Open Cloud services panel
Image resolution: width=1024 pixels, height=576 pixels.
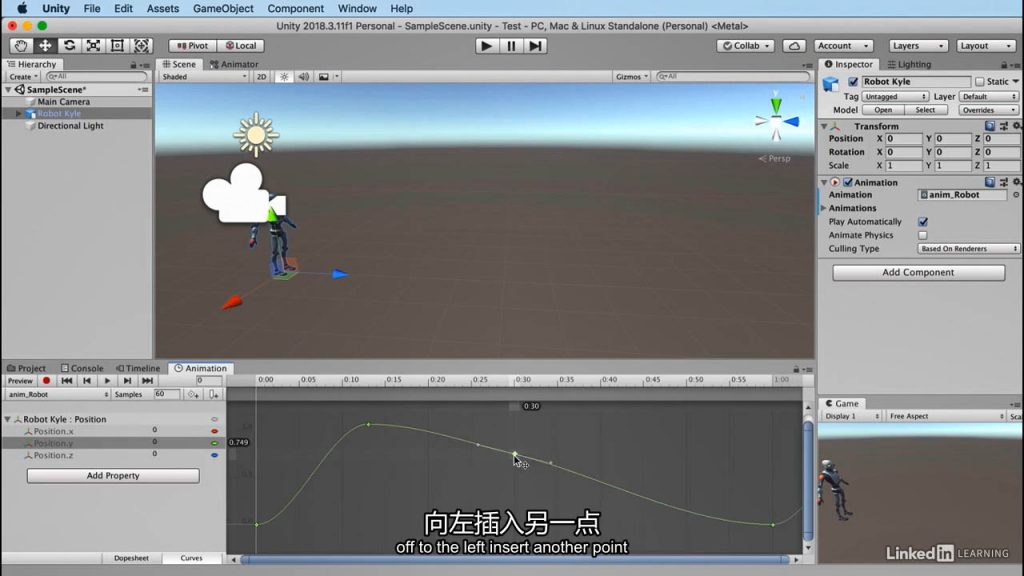pyautogui.click(x=794, y=46)
